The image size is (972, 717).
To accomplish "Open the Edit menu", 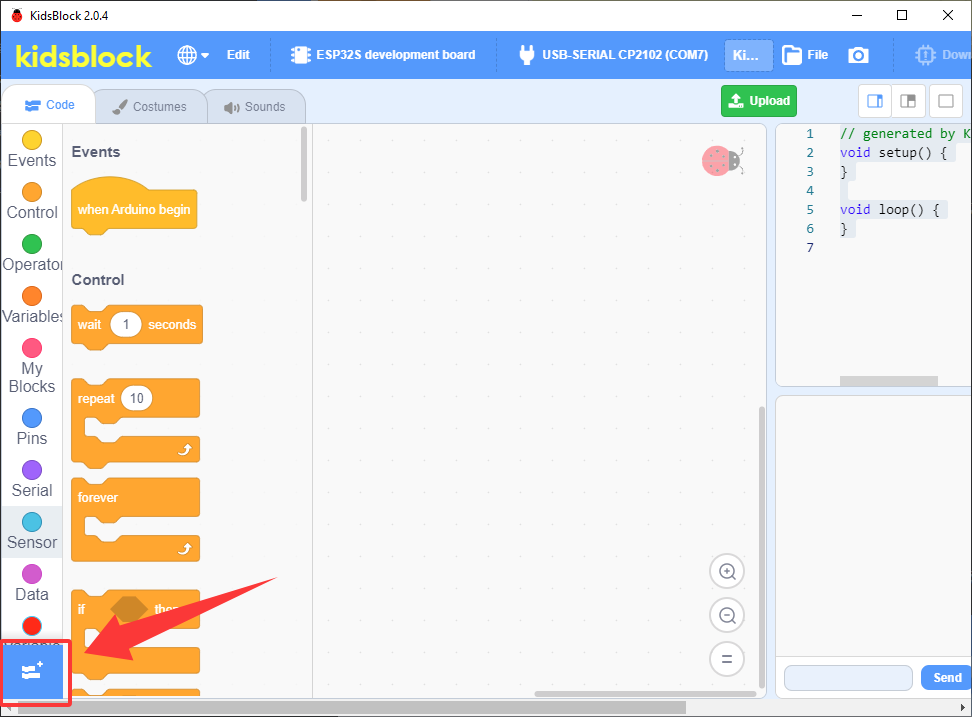I will click(x=238, y=55).
